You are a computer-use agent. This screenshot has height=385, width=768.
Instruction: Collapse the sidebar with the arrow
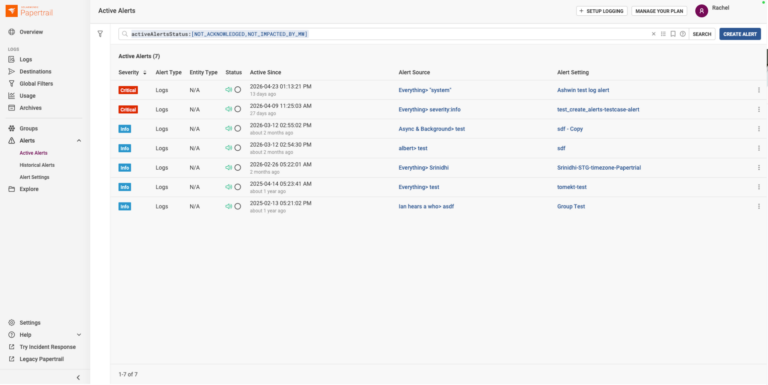[78, 378]
